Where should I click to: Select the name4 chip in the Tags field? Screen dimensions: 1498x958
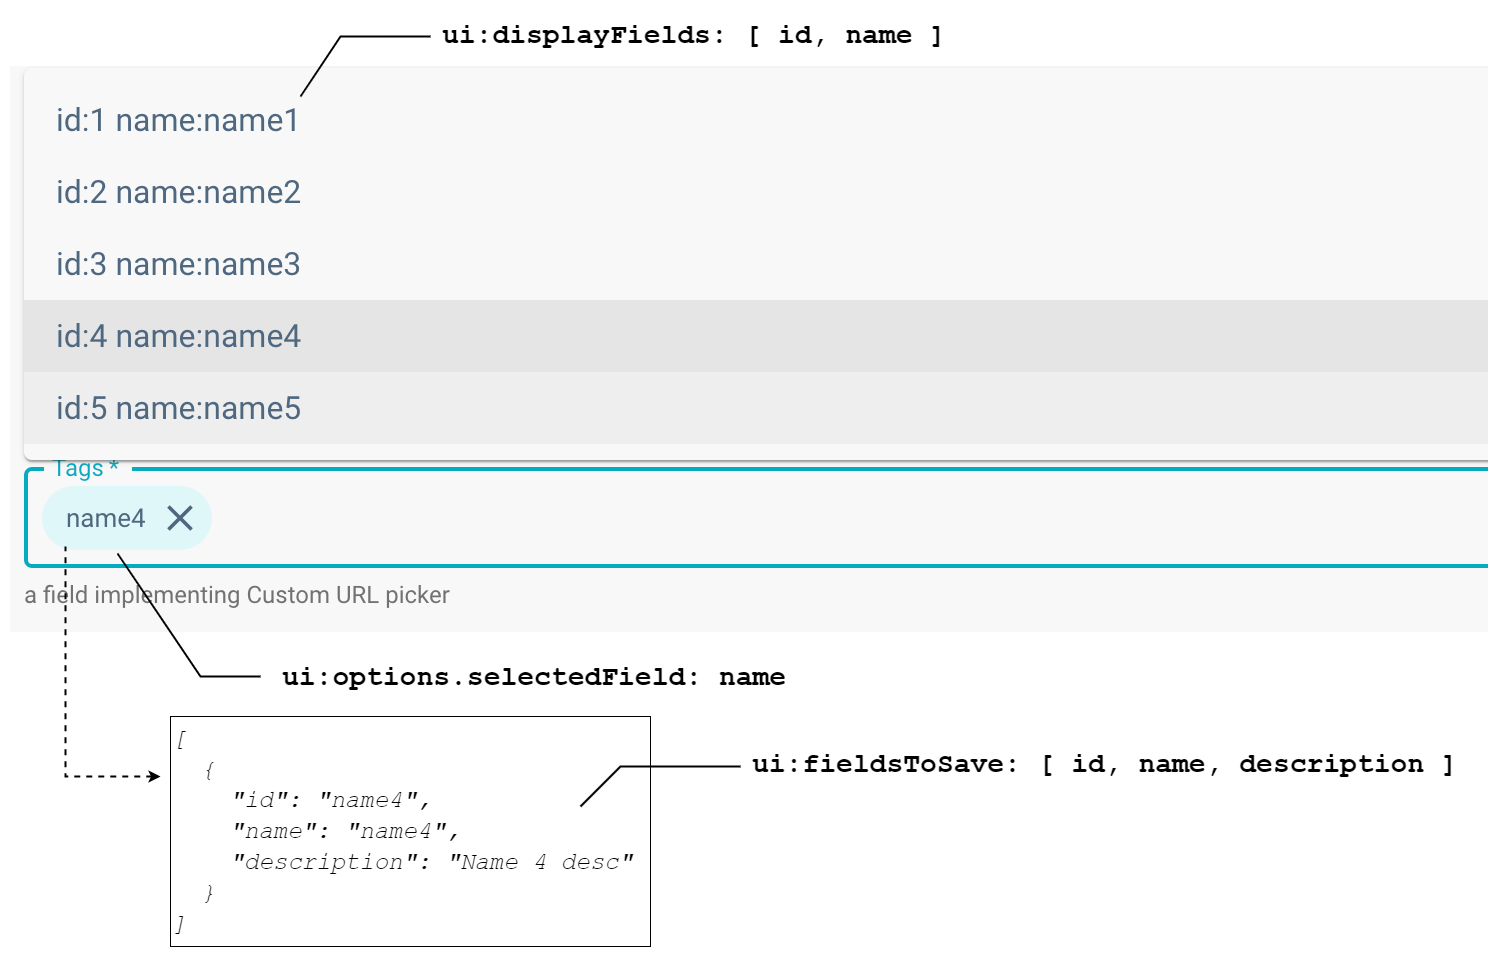pyautogui.click(x=105, y=518)
